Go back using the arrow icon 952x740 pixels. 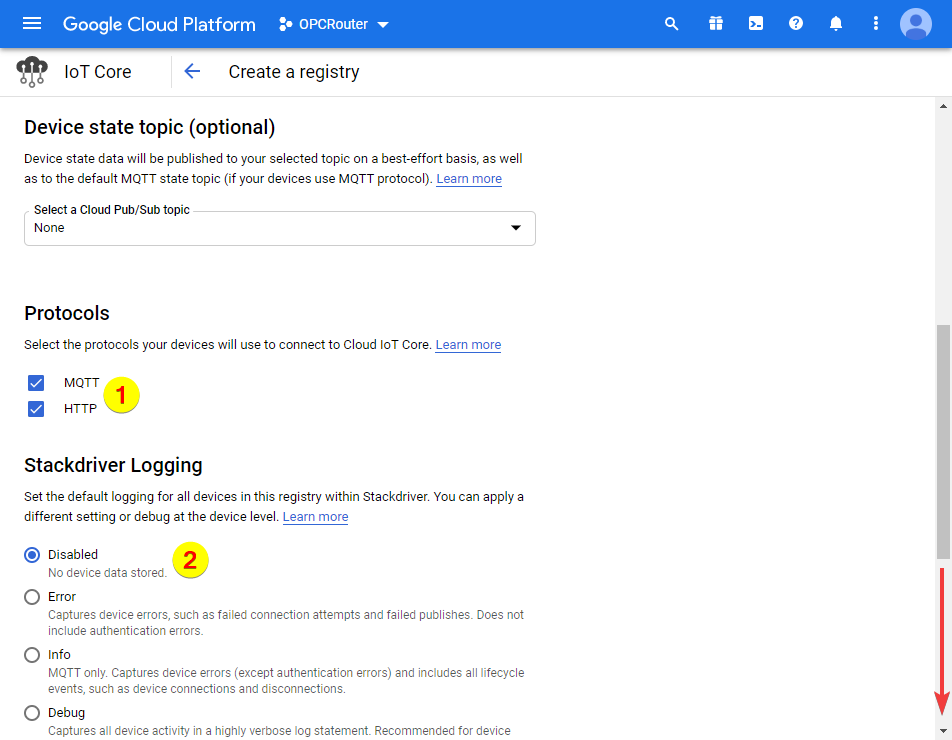coord(192,72)
